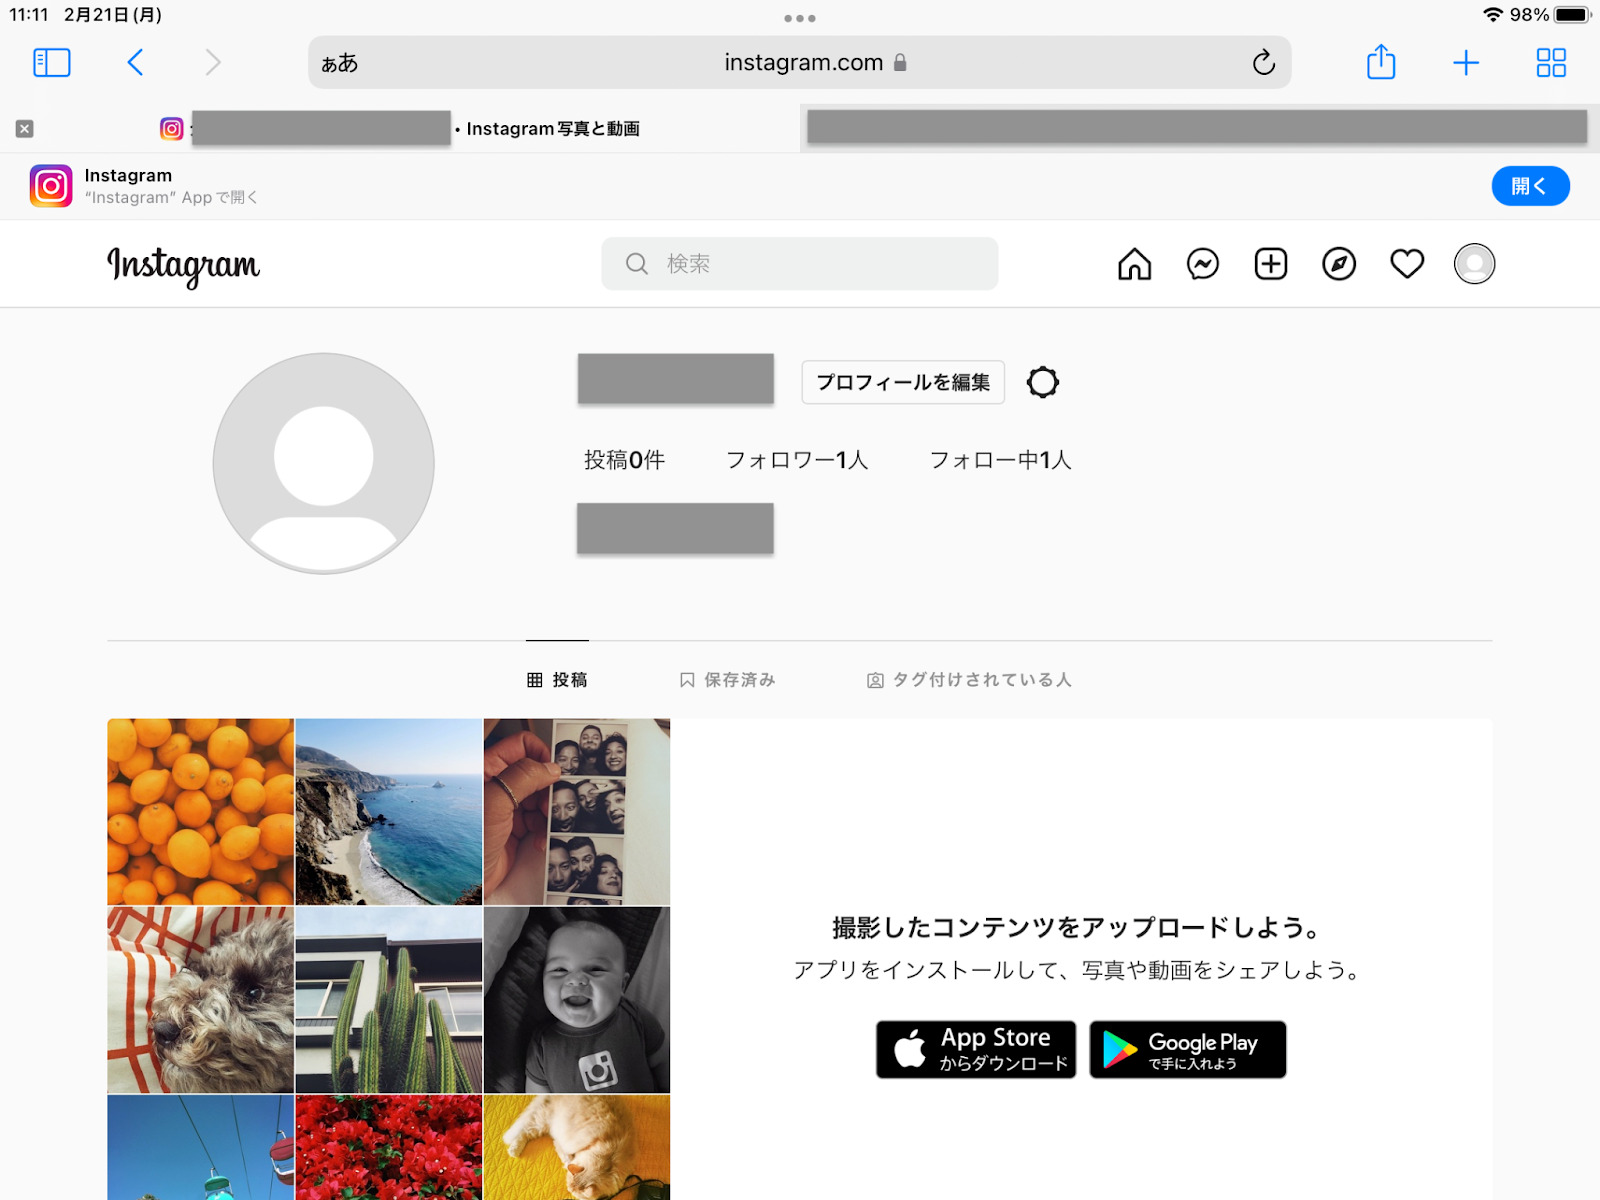
Task: Open the Explore compass icon
Action: (1338, 264)
